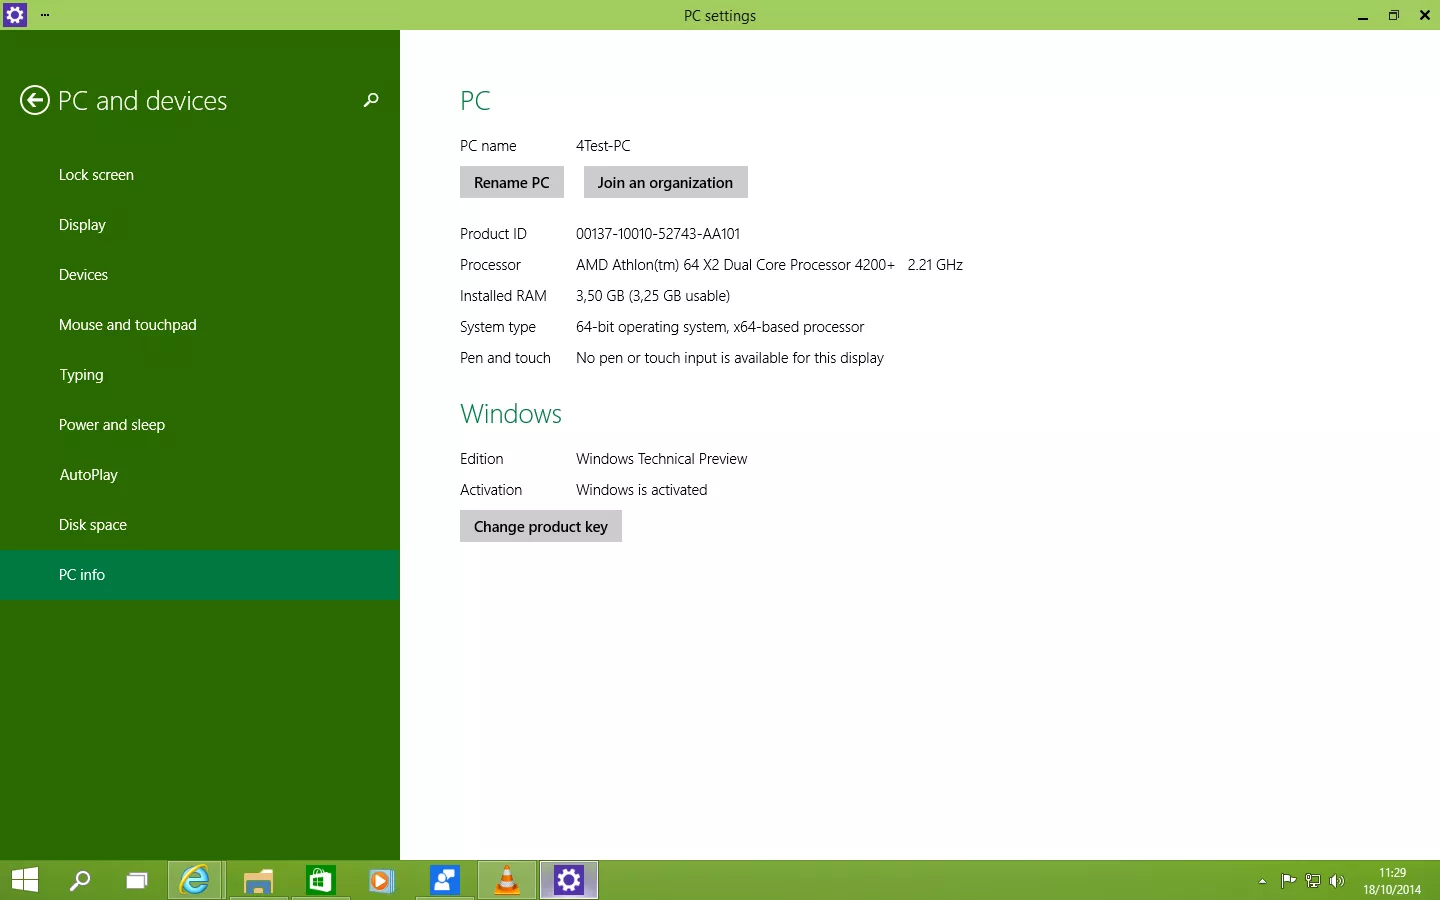Click Change product key button
Screen dimensions: 1440x900
[x=541, y=526]
